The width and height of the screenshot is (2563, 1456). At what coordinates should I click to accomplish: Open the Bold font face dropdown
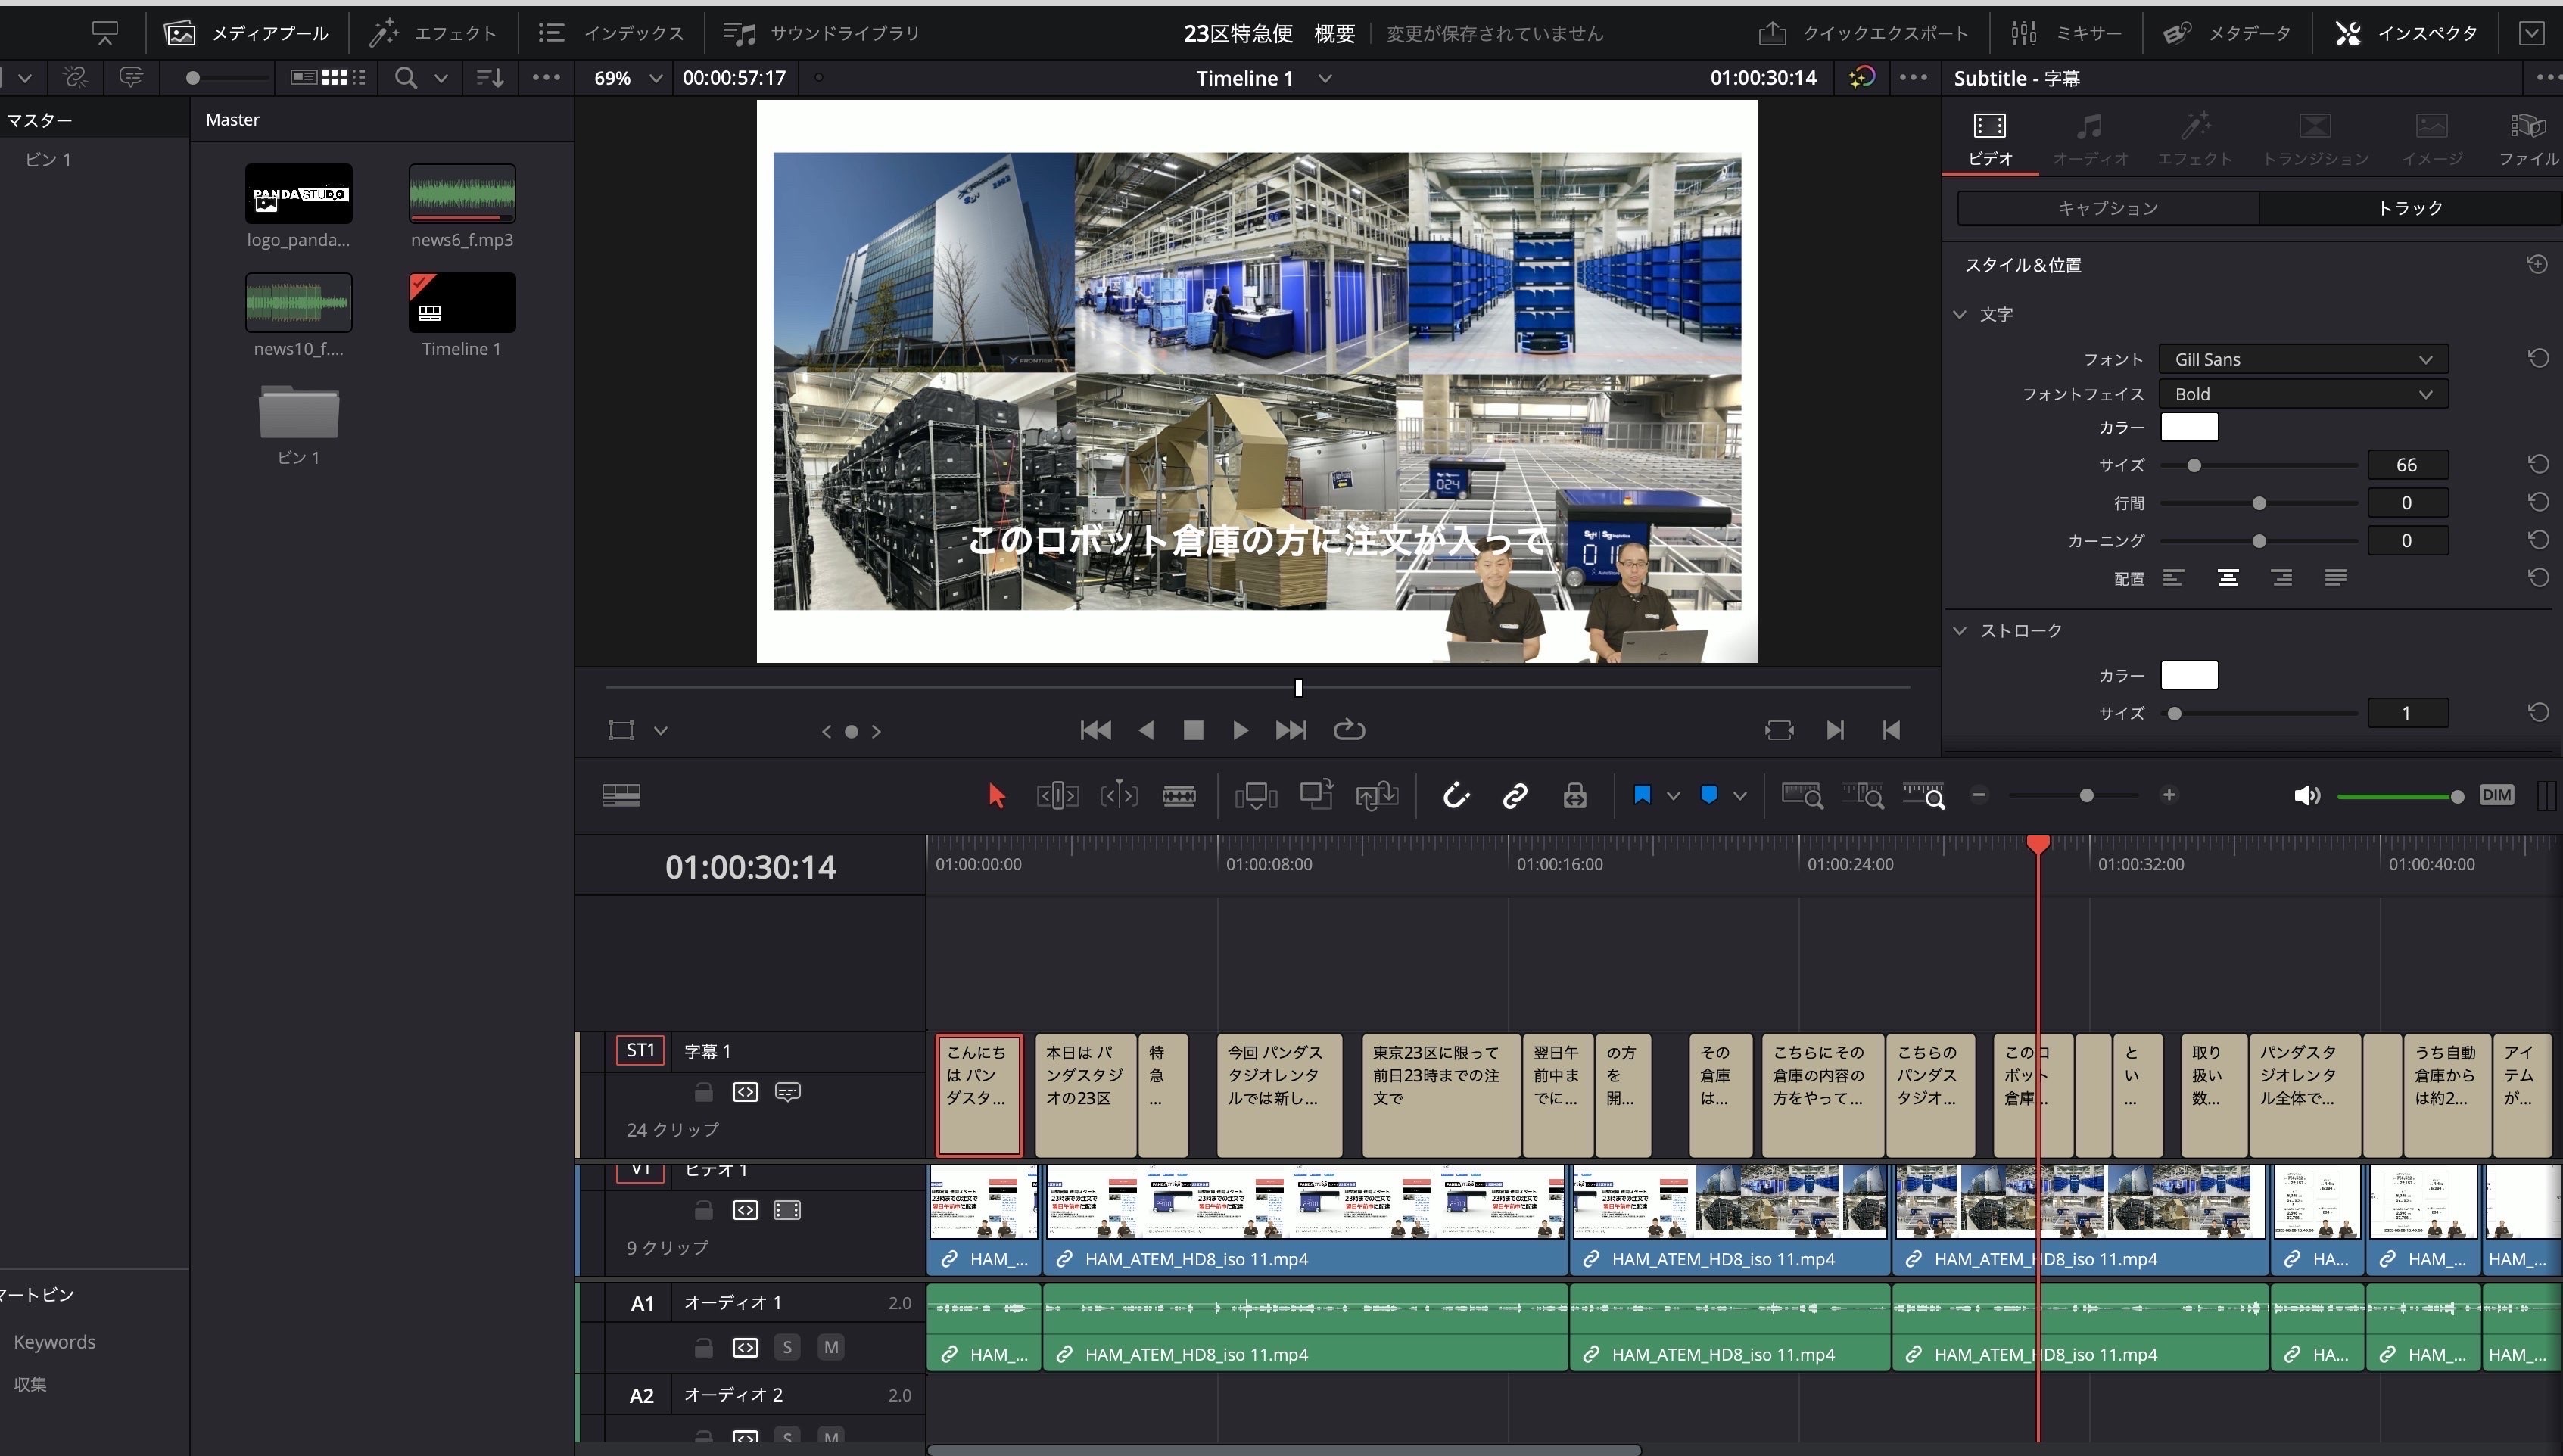[x=2302, y=394]
